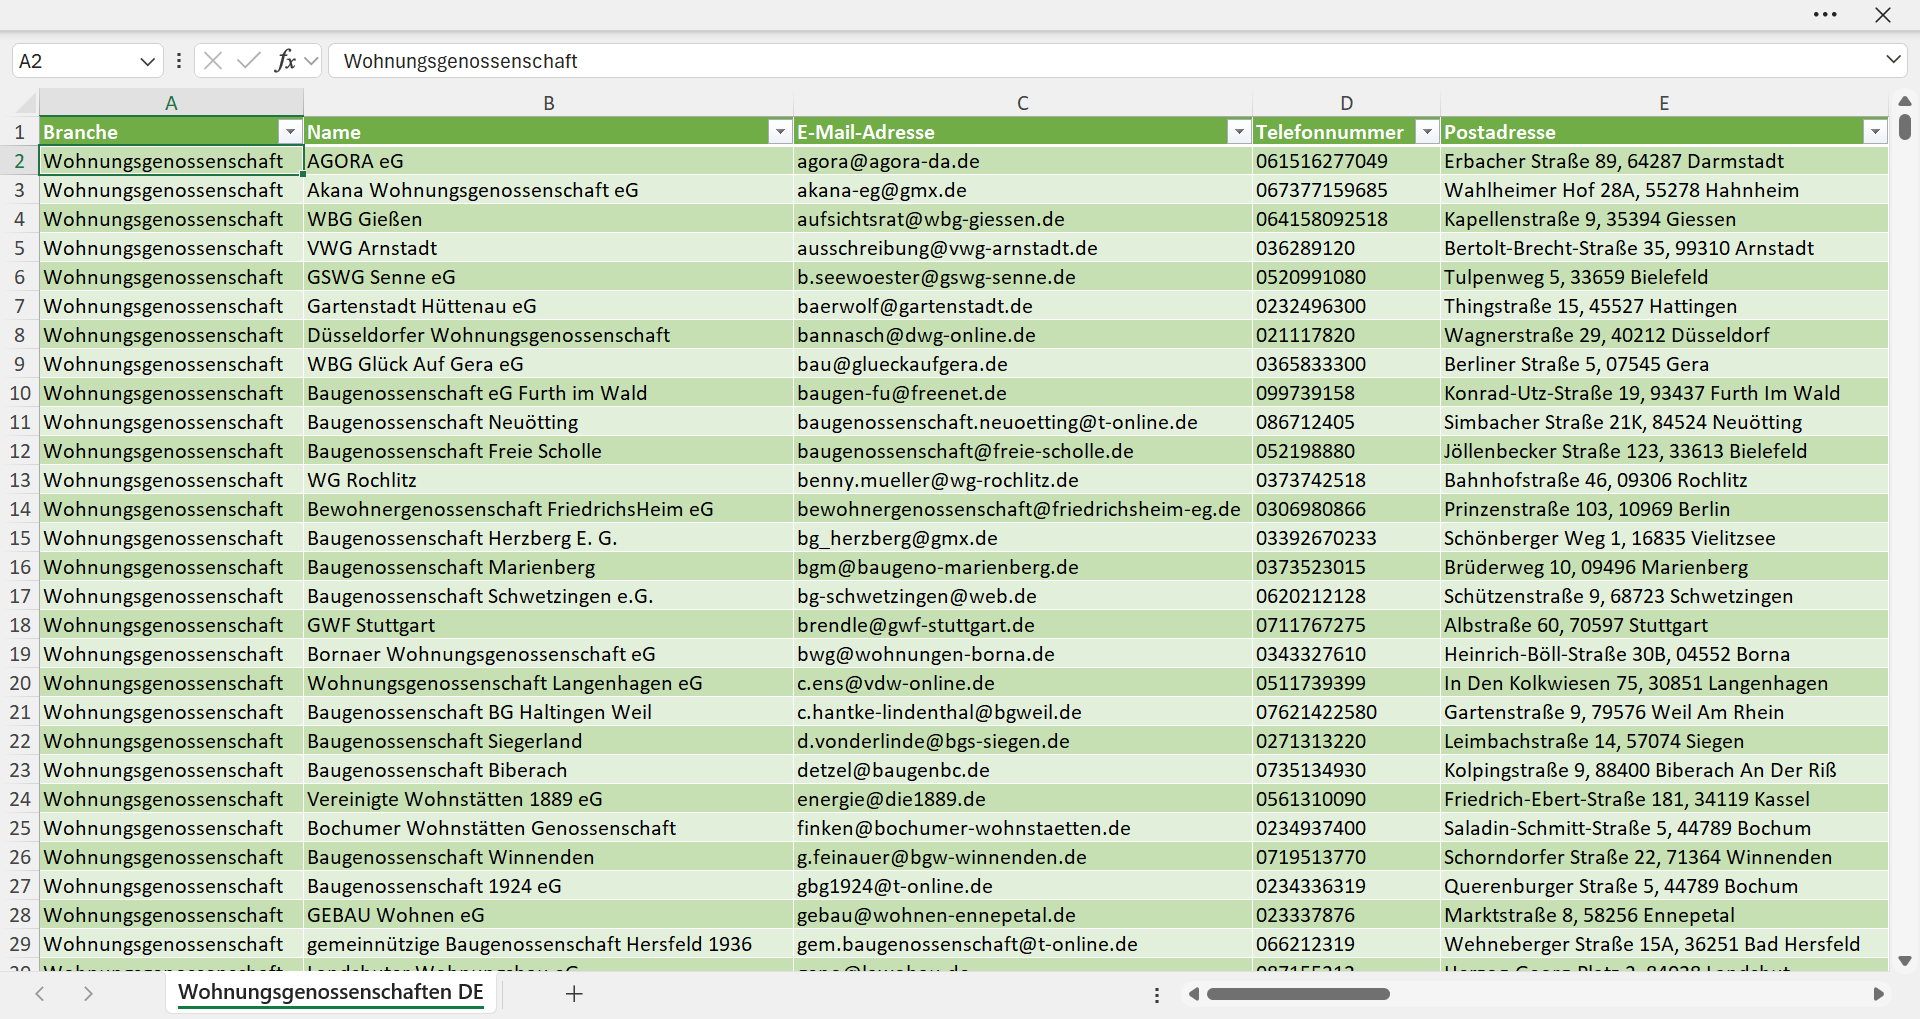Select the Wohnungsgenossenschaften DE sheet tab
Image resolution: width=1920 pixels, height=1019 pixels.
331,992
